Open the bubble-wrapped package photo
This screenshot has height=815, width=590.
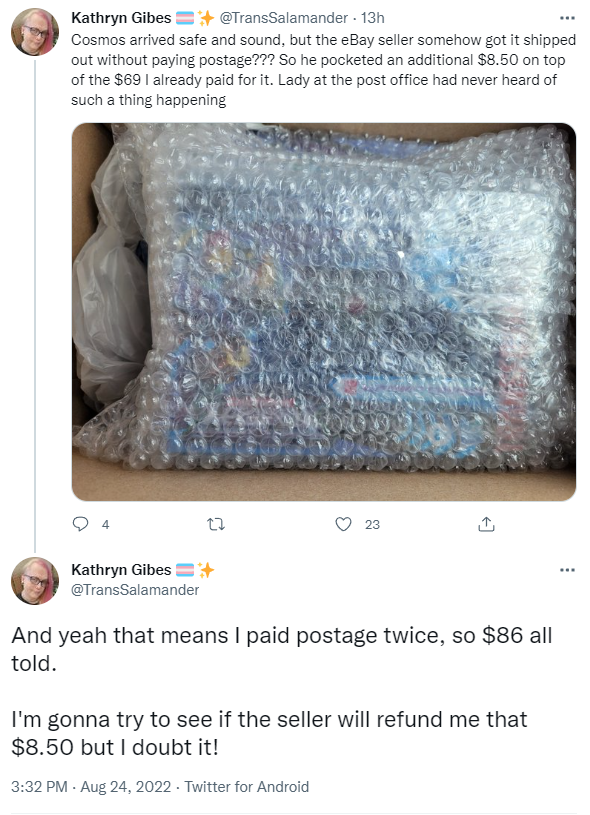323,312
